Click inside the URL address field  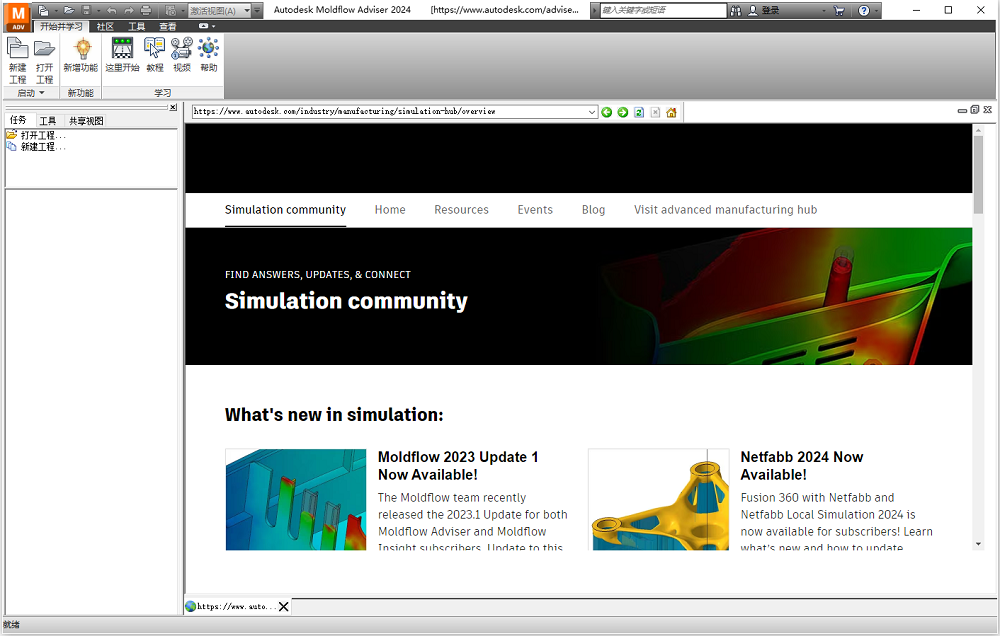click(390, 111)
